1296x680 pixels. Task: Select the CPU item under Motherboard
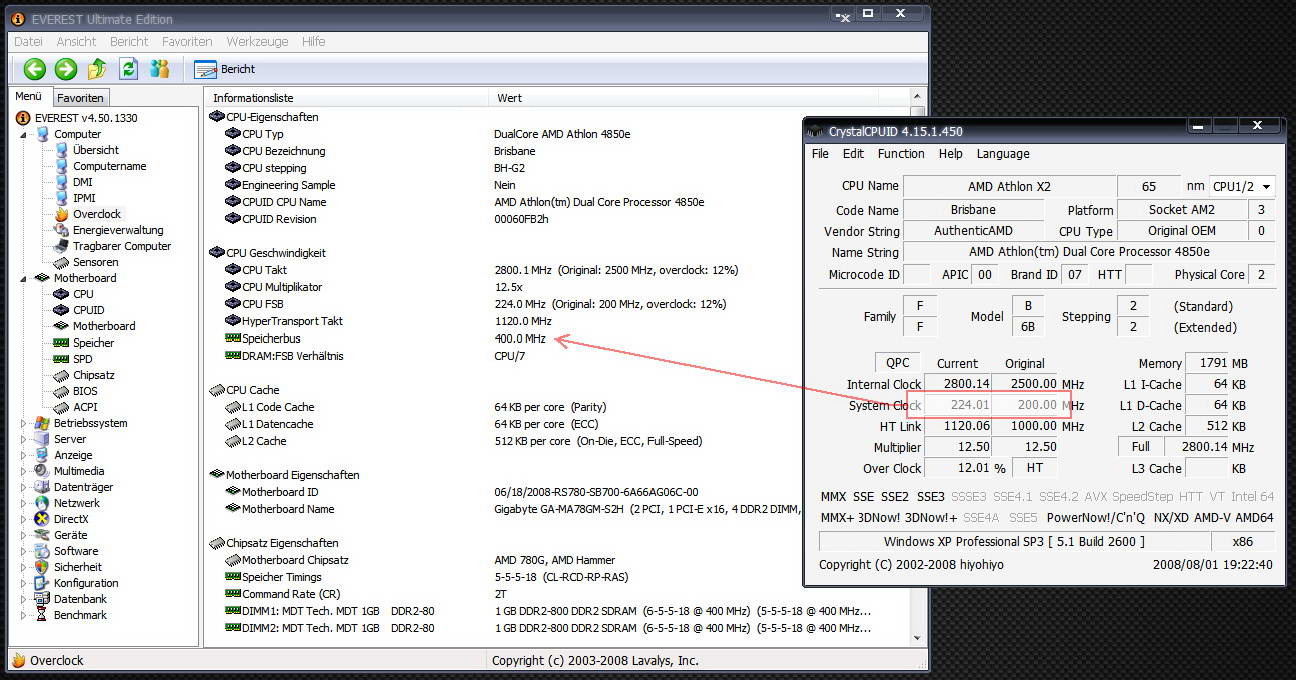[83, 294]
